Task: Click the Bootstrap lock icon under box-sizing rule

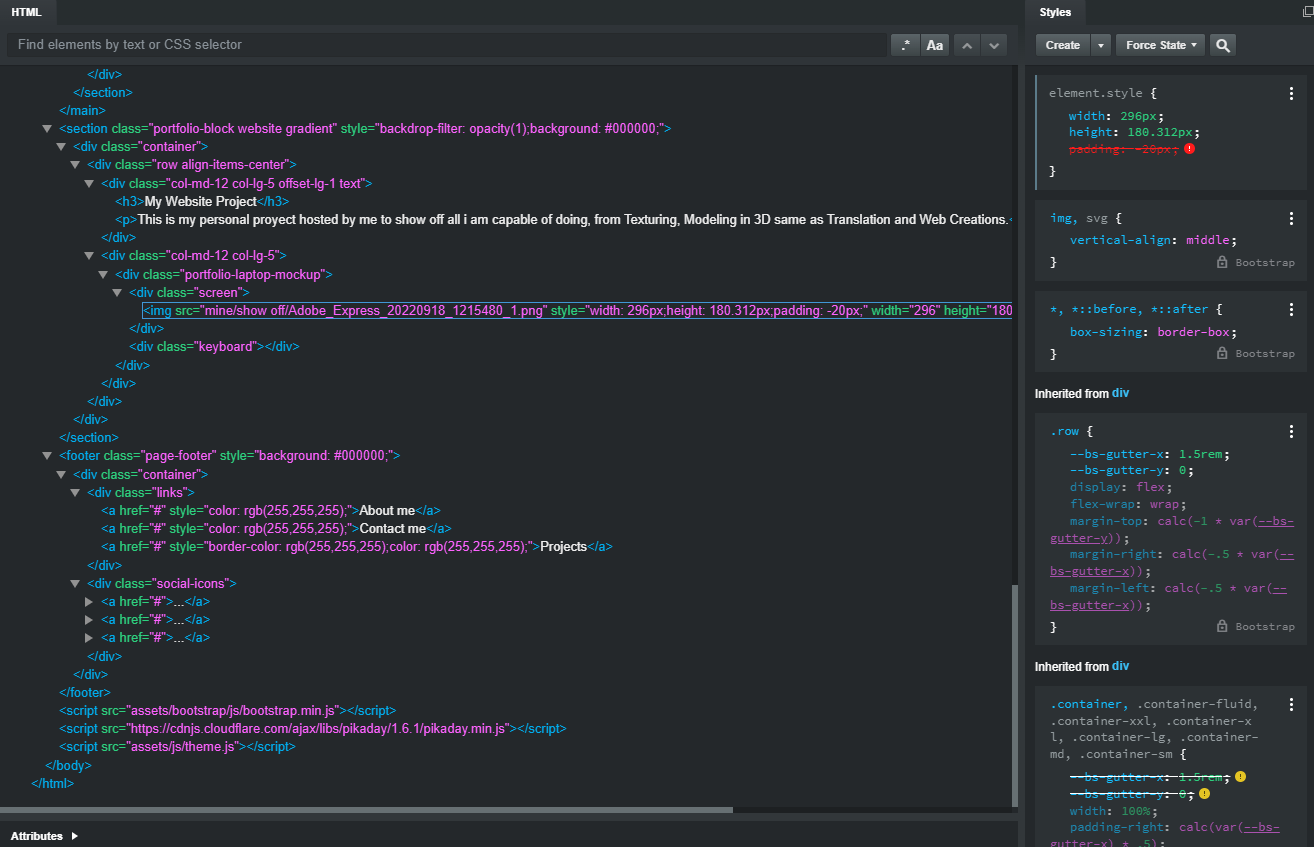Action: click(x=1222, y=354)
